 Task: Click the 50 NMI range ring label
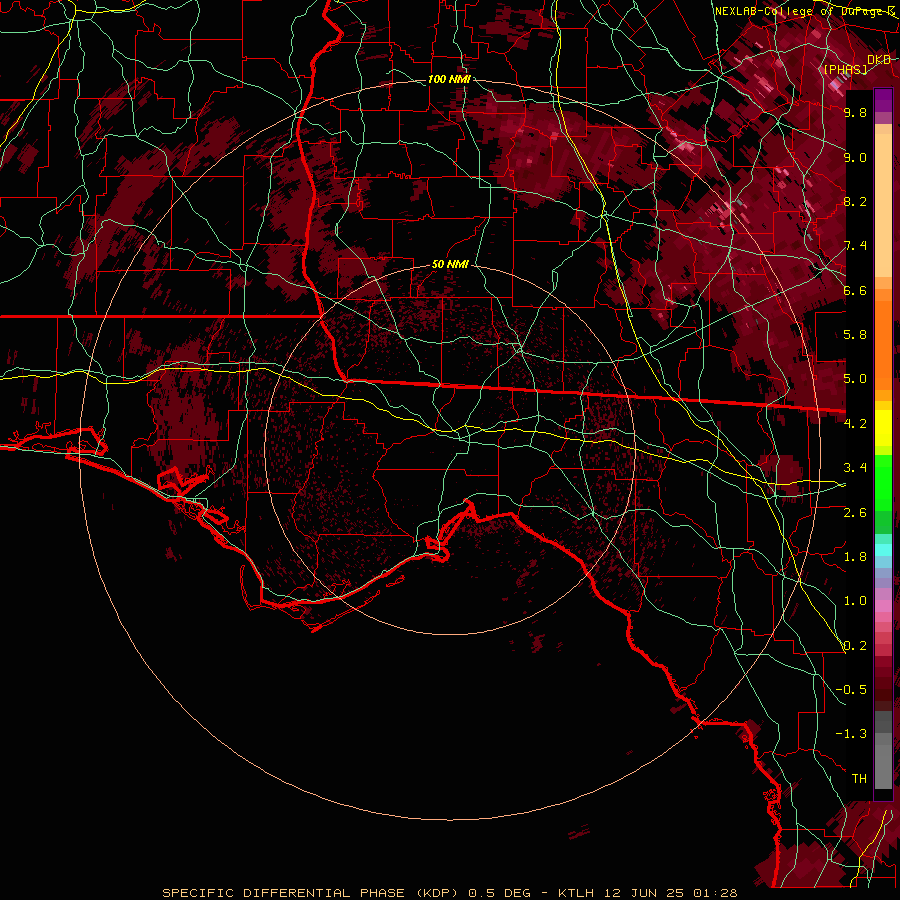[450, 265]
